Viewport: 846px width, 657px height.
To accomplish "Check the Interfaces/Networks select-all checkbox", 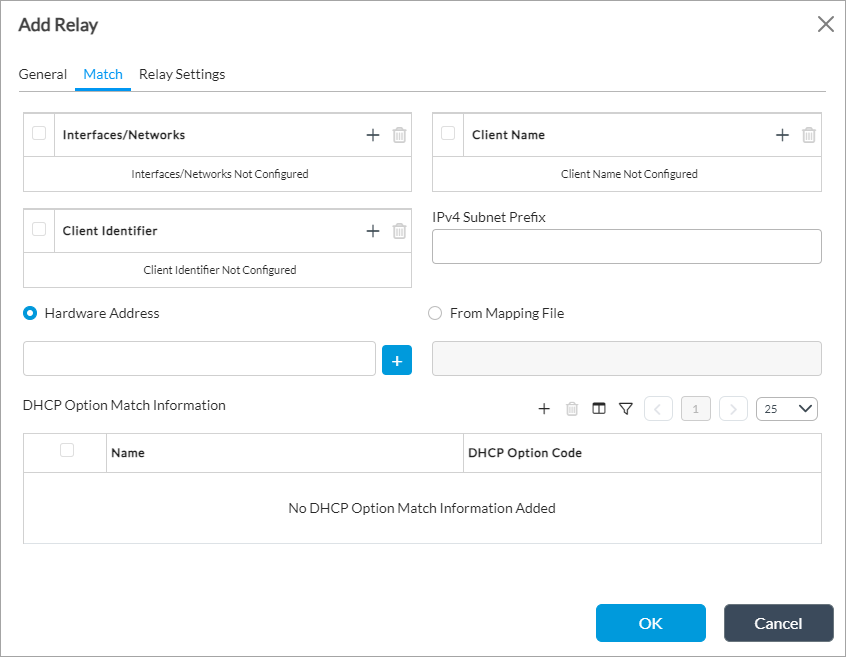I will (39, 133).
